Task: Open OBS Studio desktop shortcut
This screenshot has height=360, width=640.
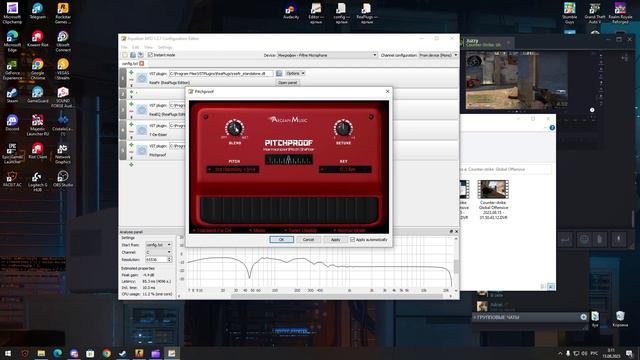Action: coord(63,179)
